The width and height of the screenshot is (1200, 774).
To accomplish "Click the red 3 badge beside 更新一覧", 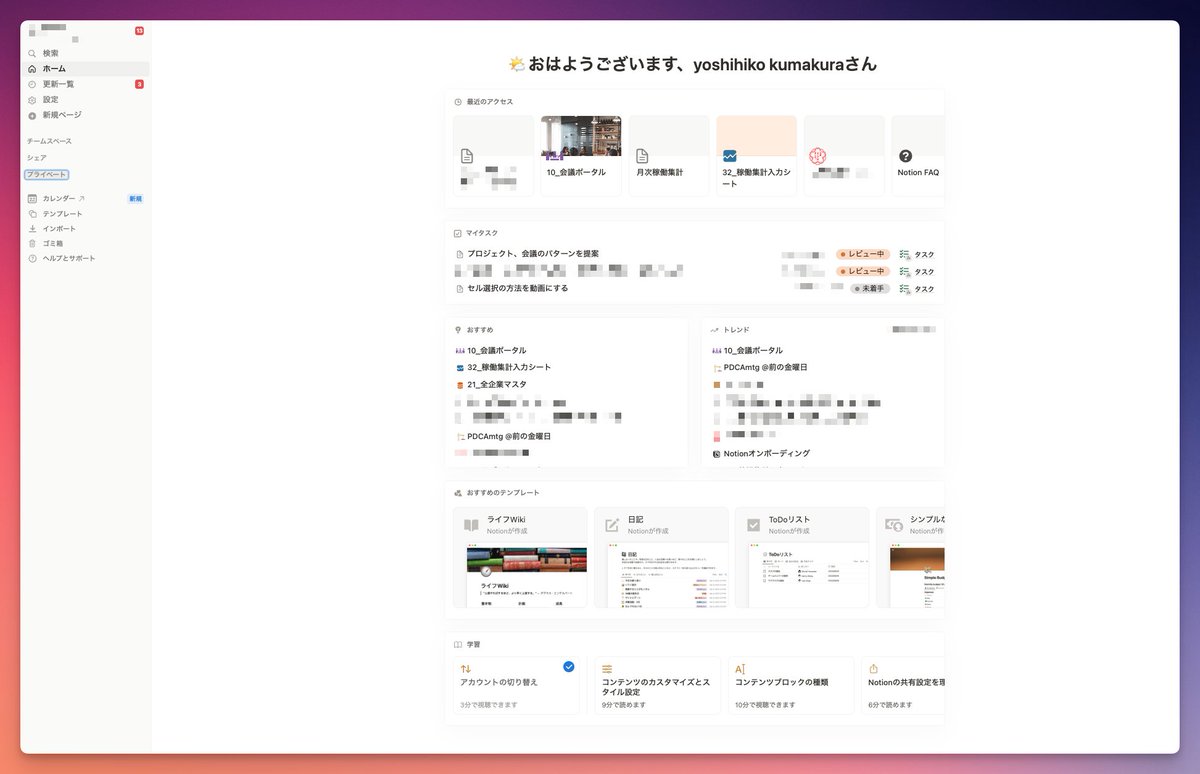I will pyautogui.click(x=139, y=84).
